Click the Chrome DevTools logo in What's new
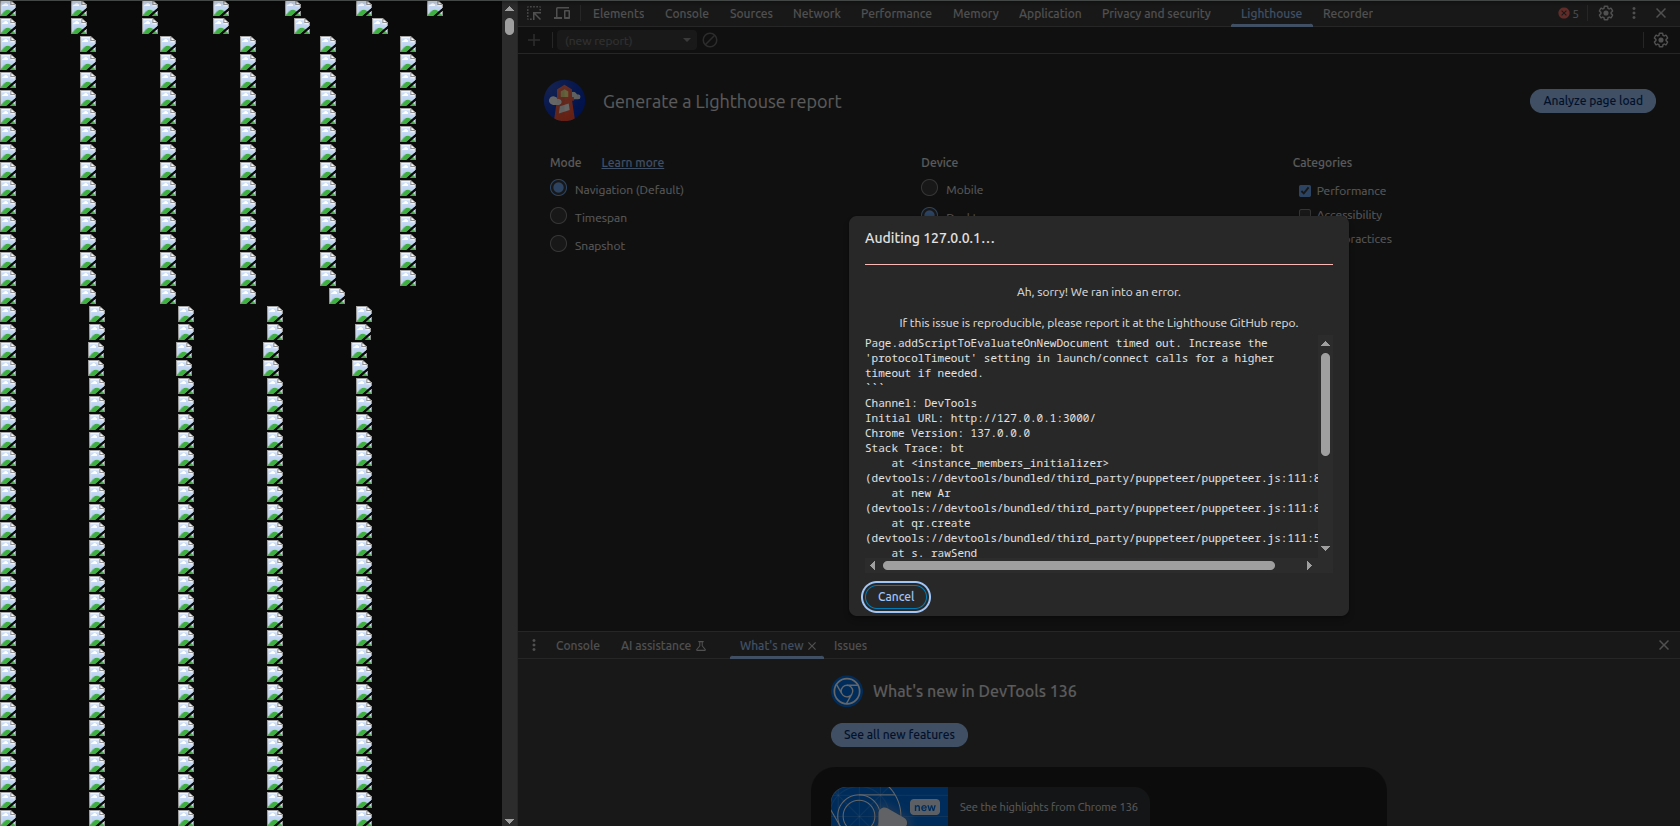 pos(847,691)
